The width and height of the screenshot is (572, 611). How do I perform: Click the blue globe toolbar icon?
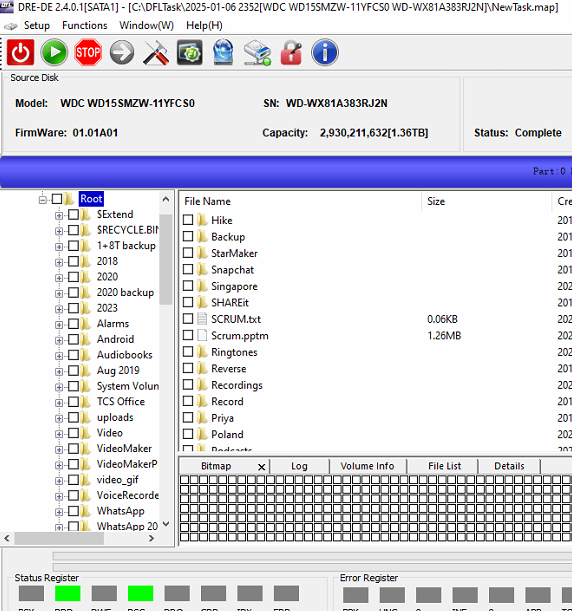(223, 52)
